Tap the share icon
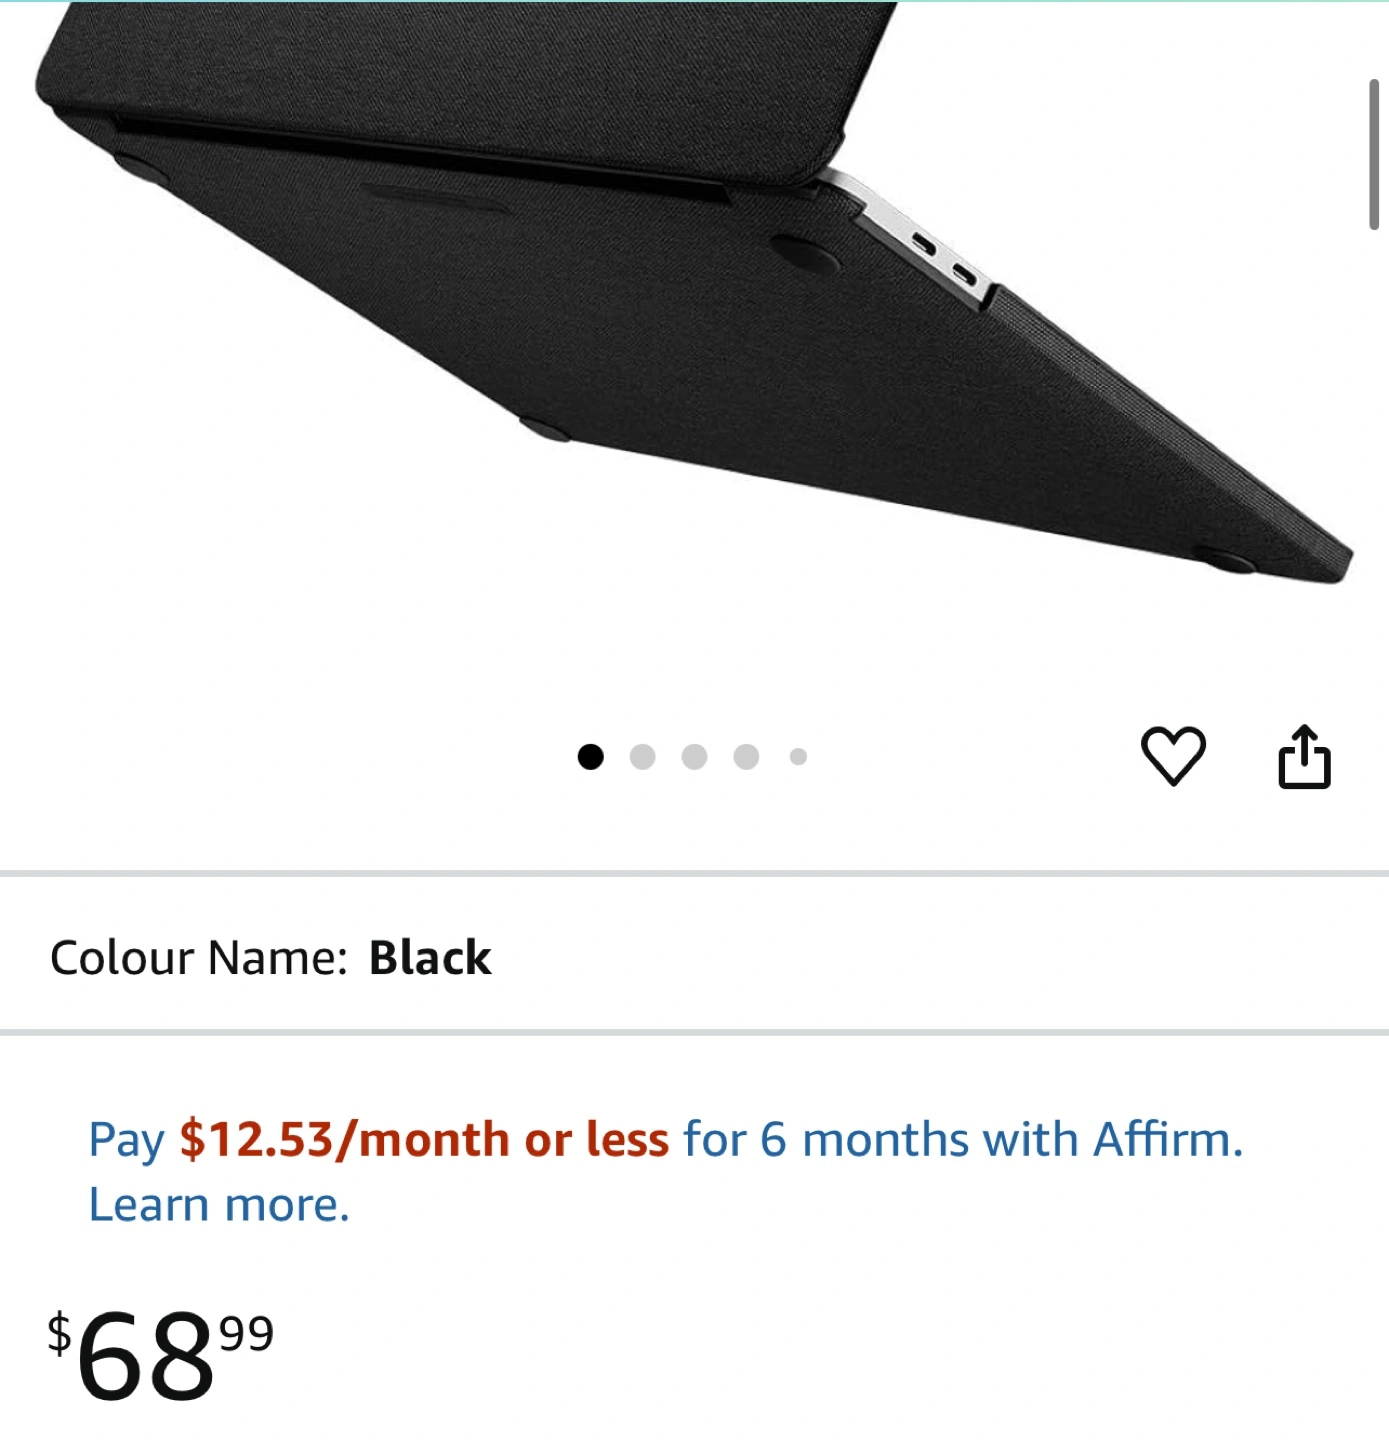Screen dimensions: 1389x1440 pos(1304,756)
